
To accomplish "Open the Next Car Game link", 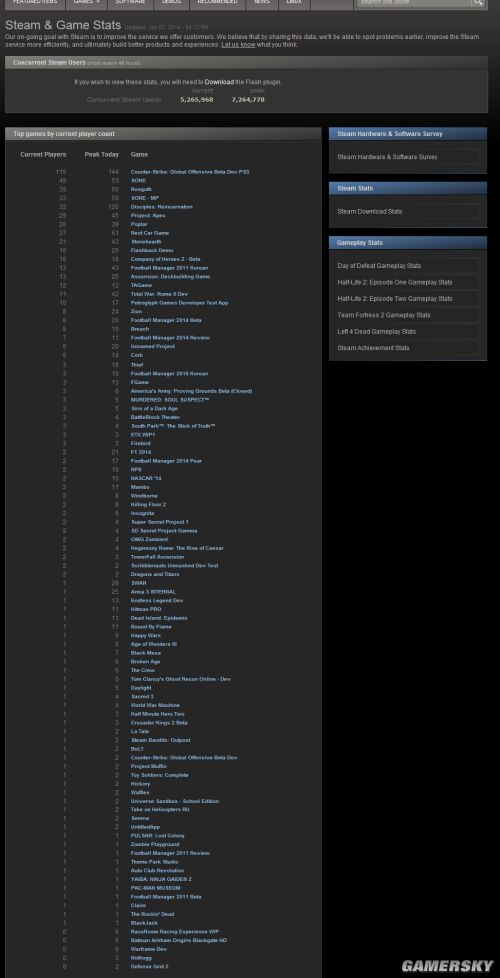I will point(150,233).
